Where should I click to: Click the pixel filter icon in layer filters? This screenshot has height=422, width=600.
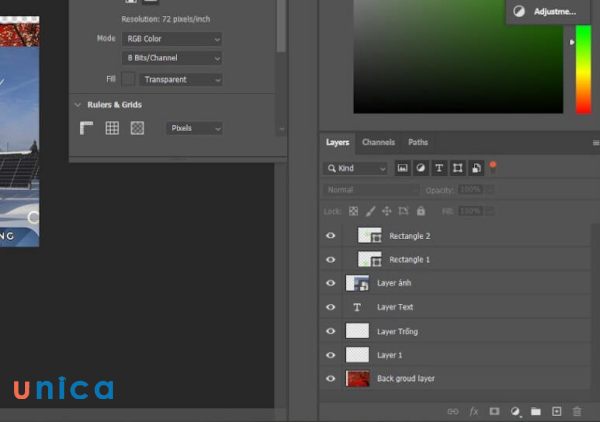[x=402, y=169]
